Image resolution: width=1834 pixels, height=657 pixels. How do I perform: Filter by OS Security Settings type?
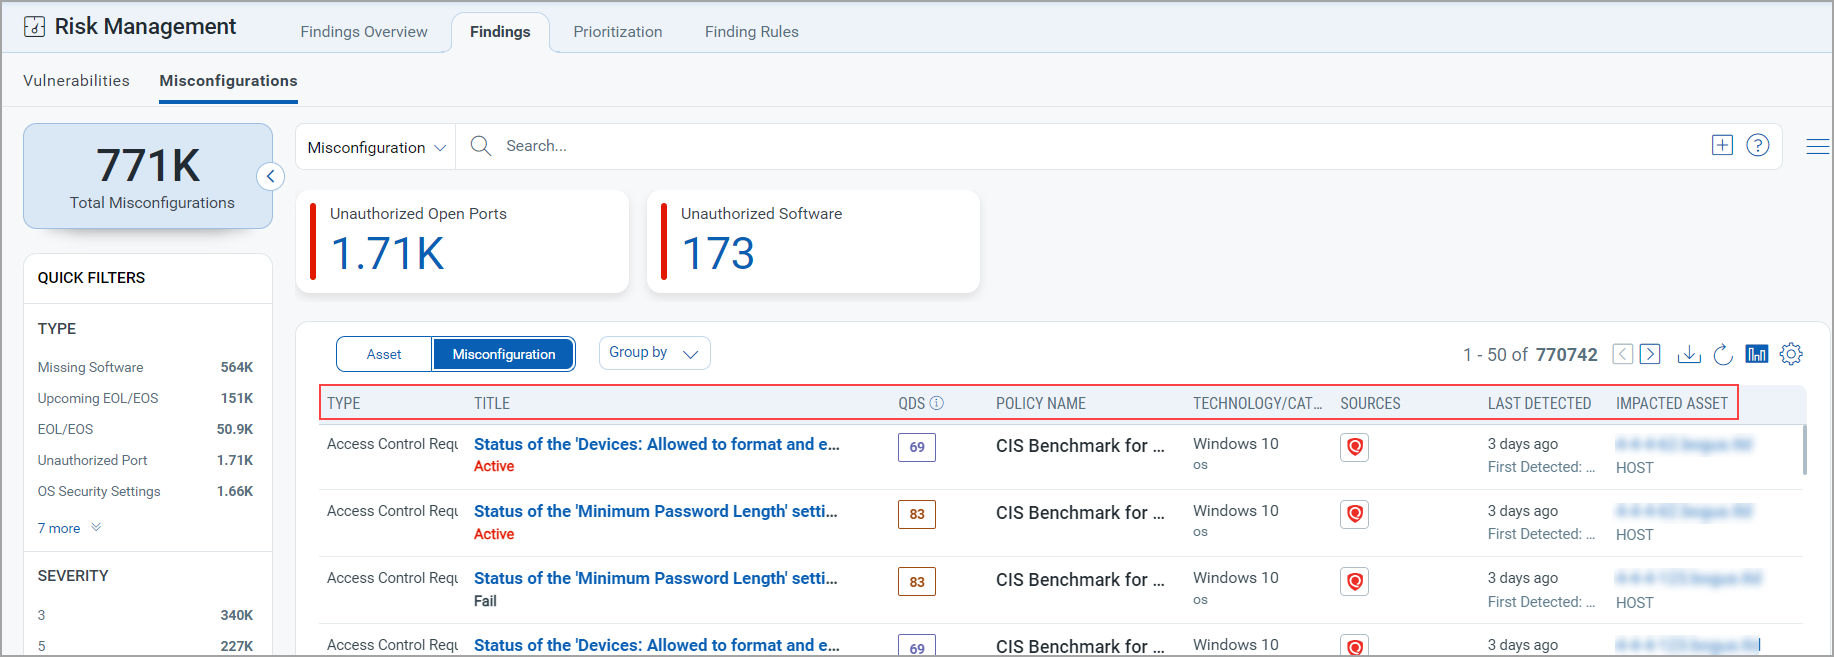(145, 491)
